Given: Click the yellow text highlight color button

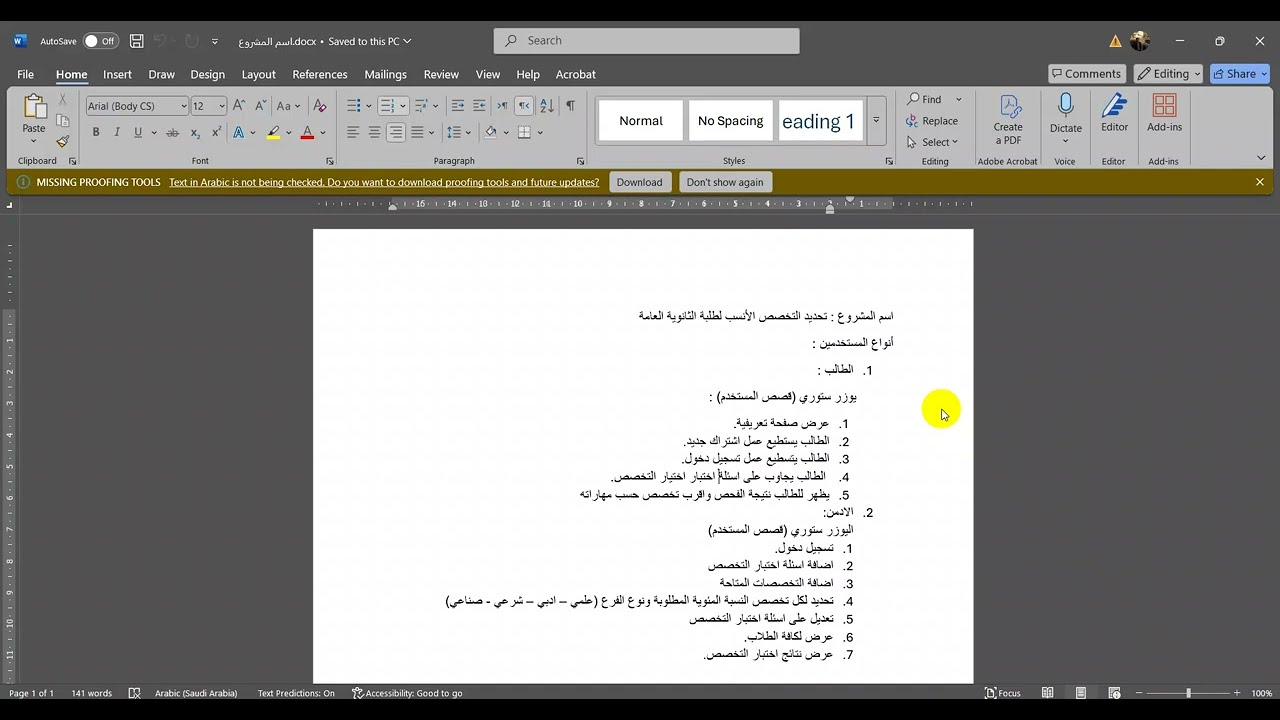Looking at the screenshot, I should pos(273,132).
